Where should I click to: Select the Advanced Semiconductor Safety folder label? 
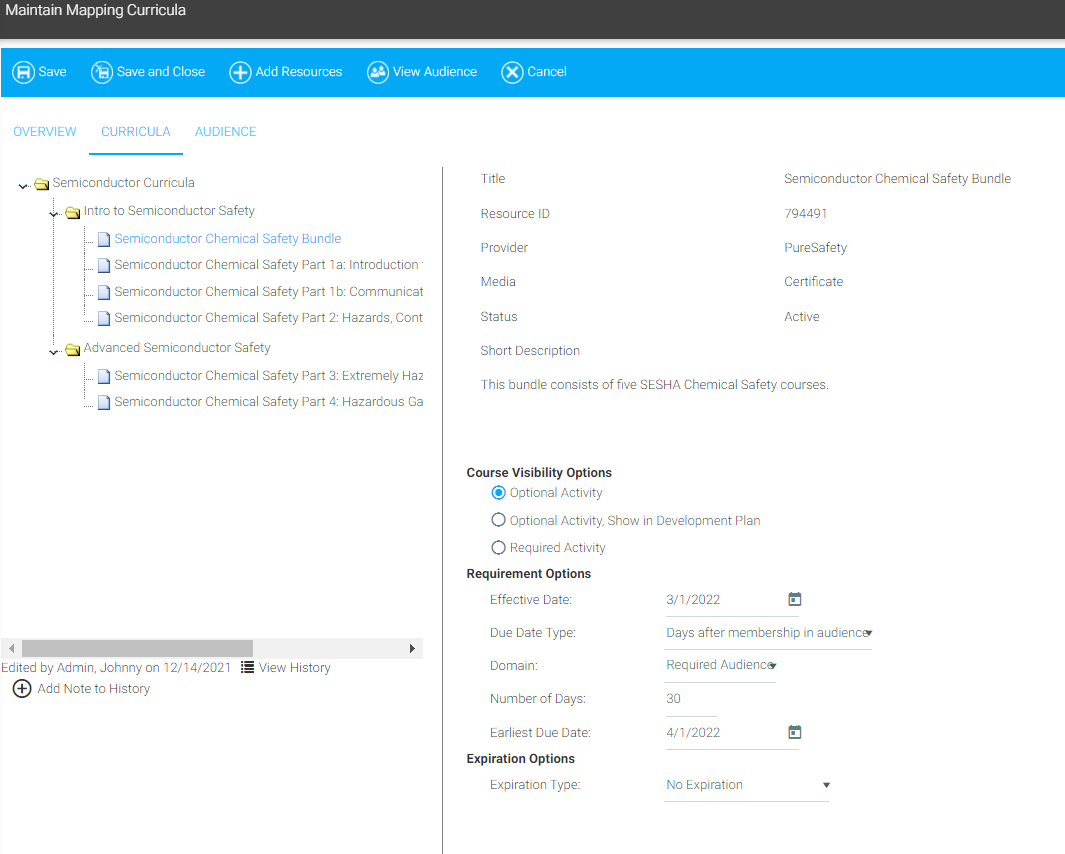177,348
